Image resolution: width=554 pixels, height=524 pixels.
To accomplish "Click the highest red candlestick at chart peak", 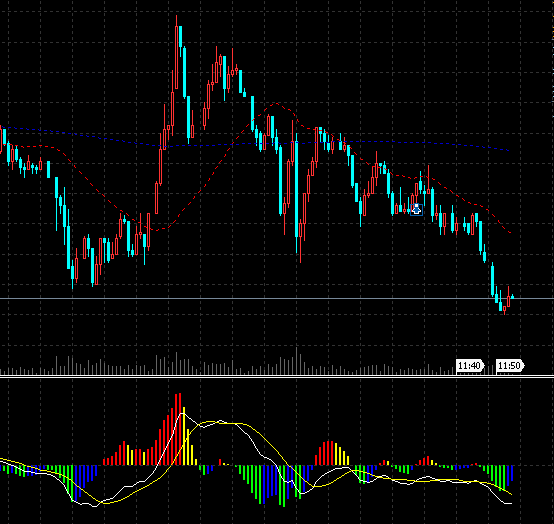I will (x=176, y=52).
